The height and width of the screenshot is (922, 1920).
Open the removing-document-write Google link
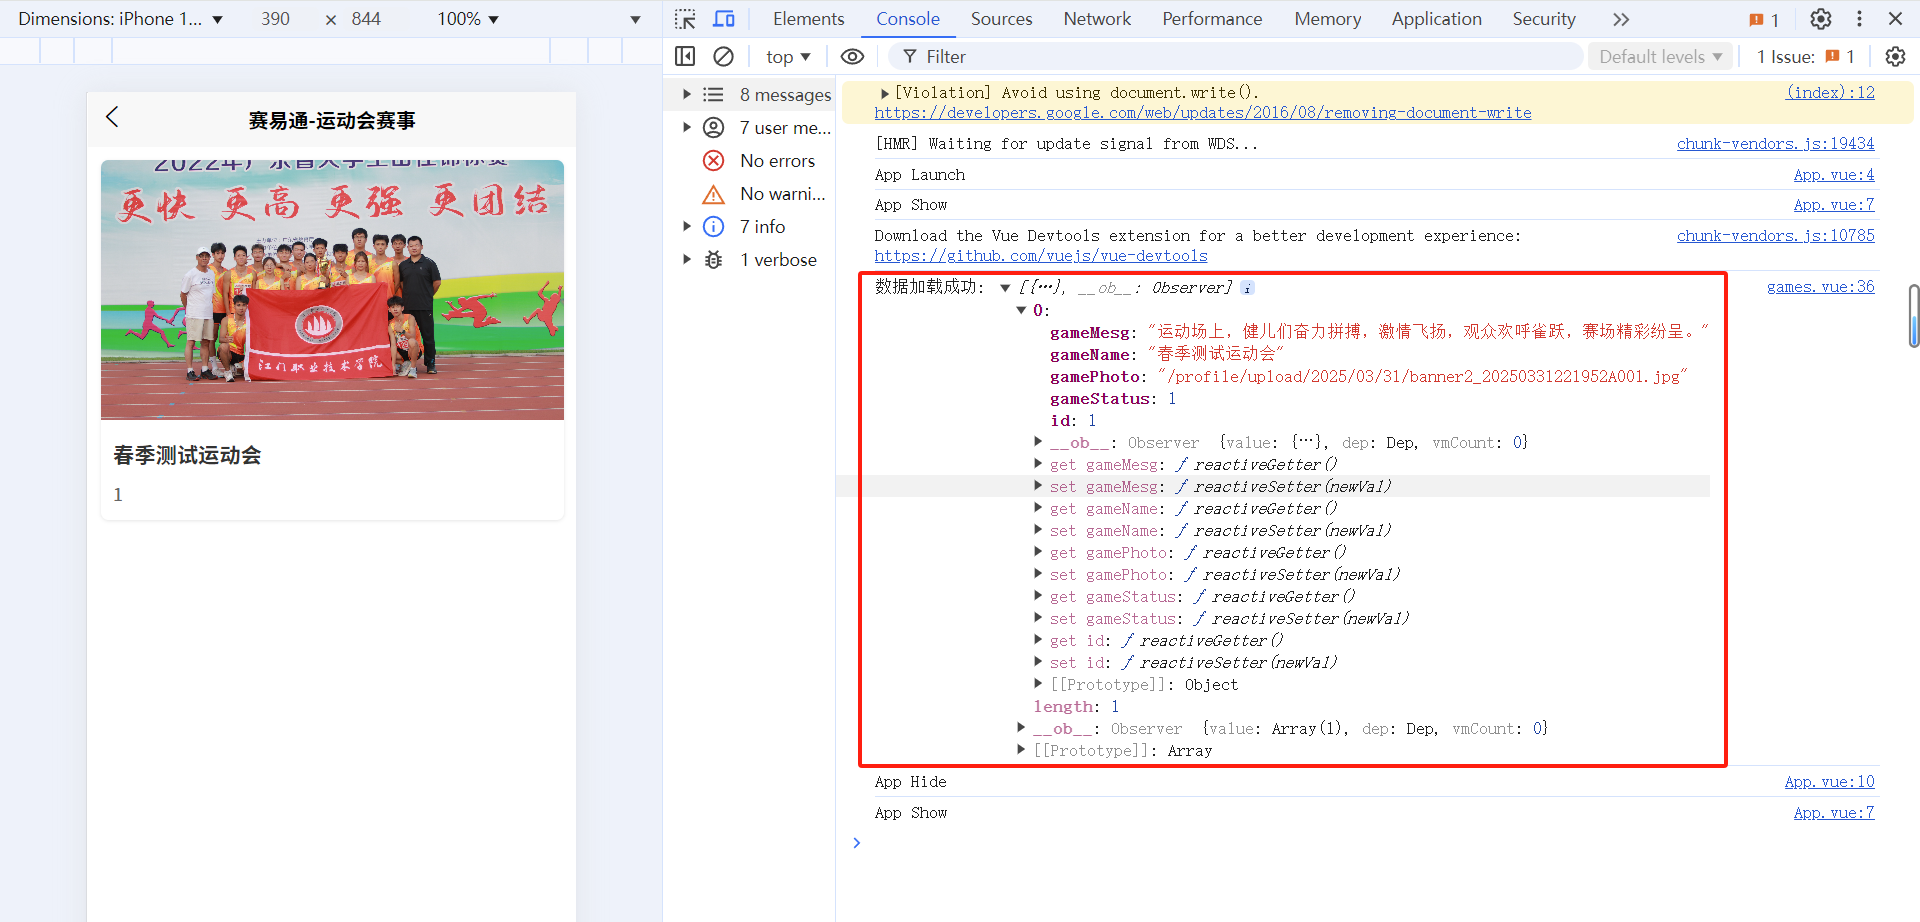(x=1203, y=113)
